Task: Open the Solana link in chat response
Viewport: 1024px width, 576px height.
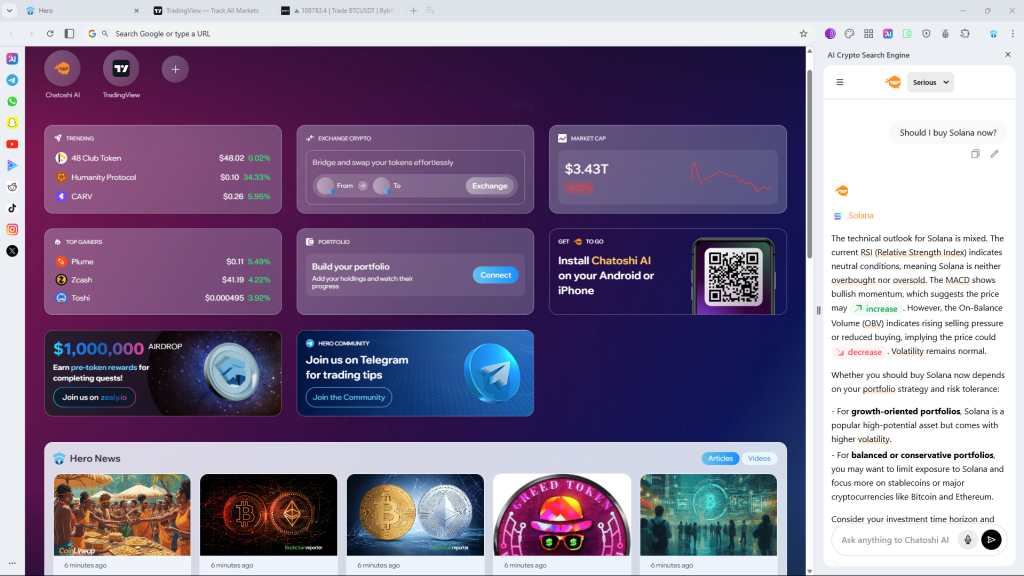Action: click(860, 216)
